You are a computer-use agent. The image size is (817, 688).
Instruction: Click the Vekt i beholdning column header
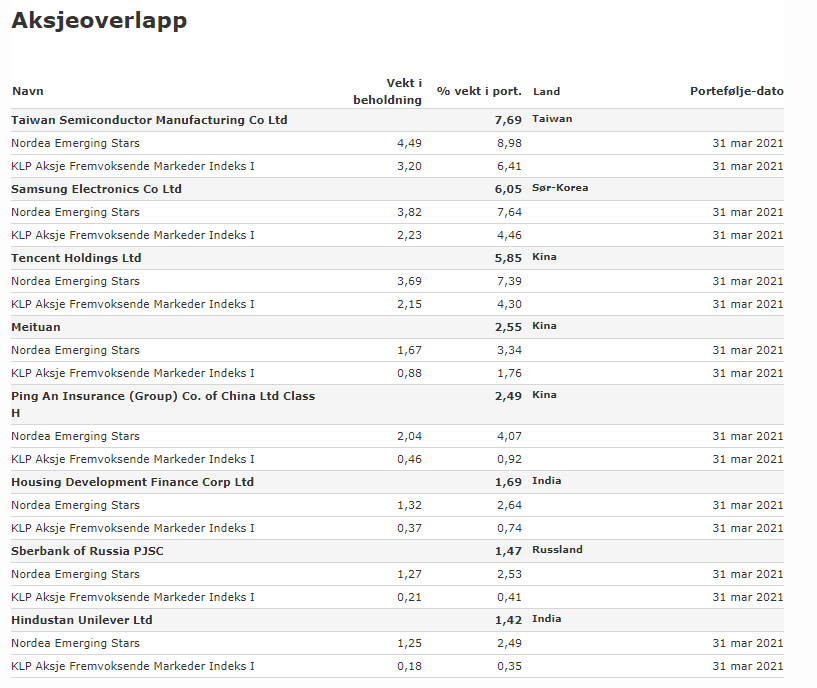pyautogui.click(x=388, y=91)
